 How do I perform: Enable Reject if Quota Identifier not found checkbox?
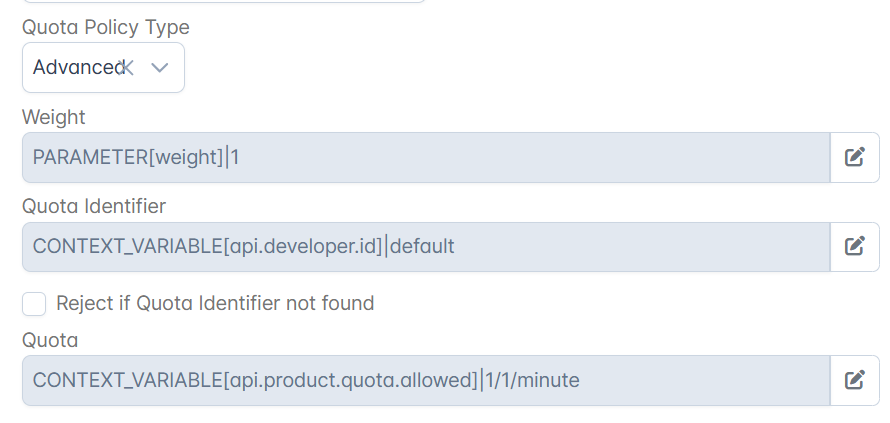[34, 304]
